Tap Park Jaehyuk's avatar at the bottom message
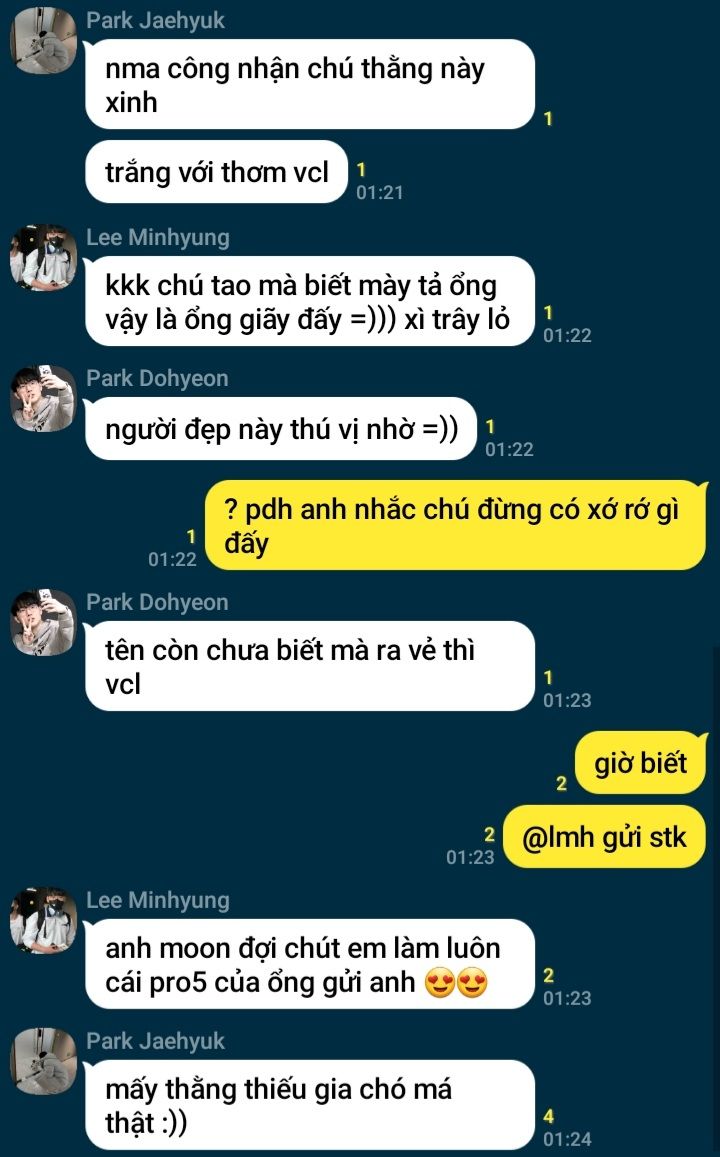The image size is (720, 1157). pyautogui.click(x=43, y=1061)
